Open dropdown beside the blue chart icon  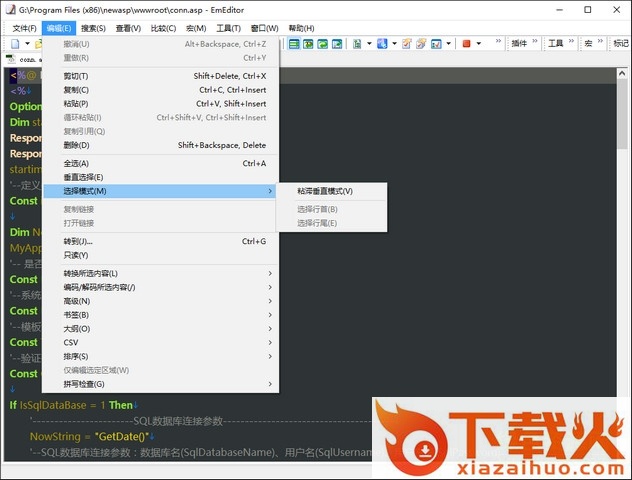[x=448, y=44]
